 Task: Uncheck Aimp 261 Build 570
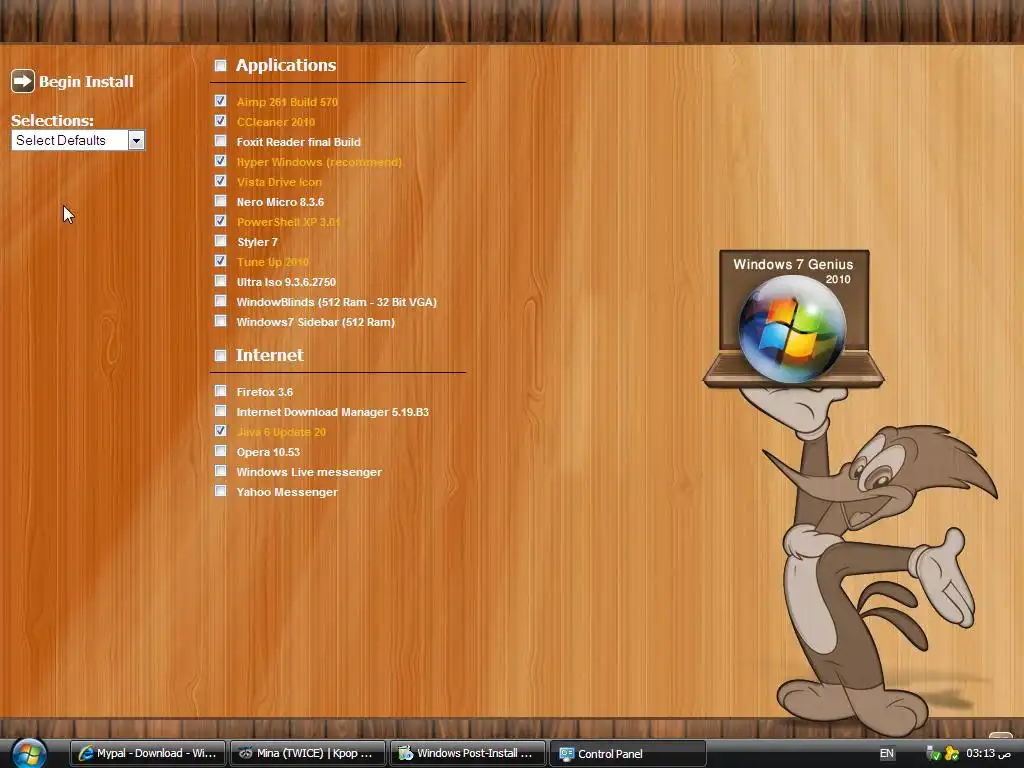[221, 101]
